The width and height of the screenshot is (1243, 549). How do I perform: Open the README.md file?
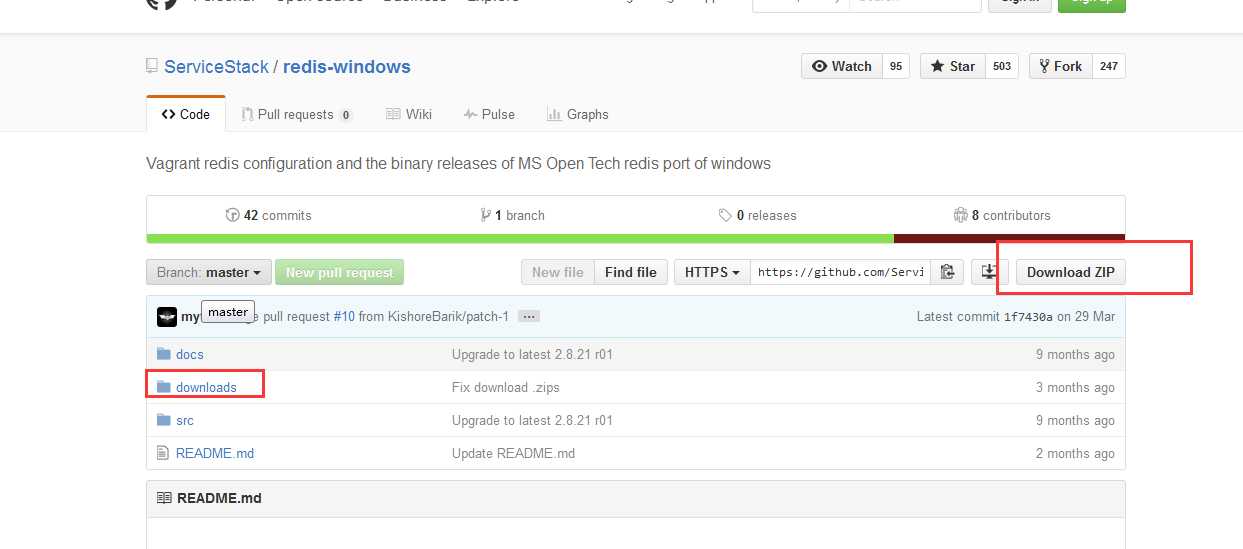(x=215, y=453)
